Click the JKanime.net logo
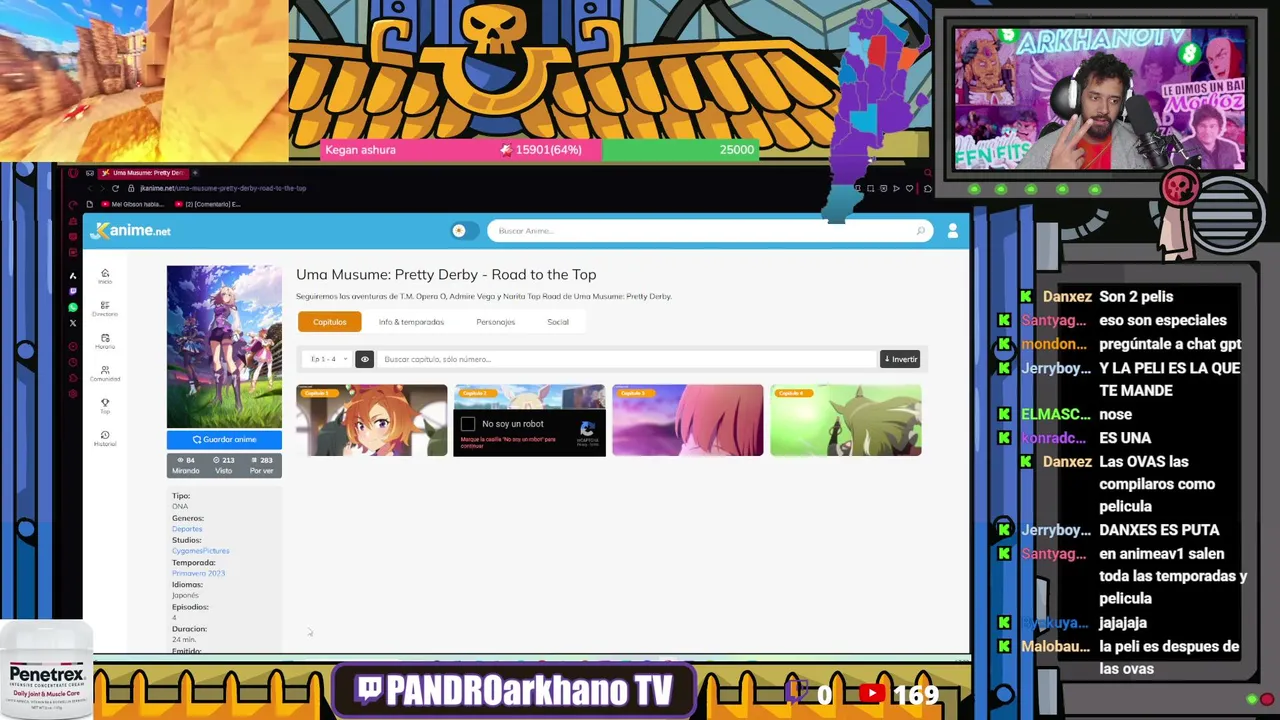Screen dimensions: 1280x720 (131, 231)
